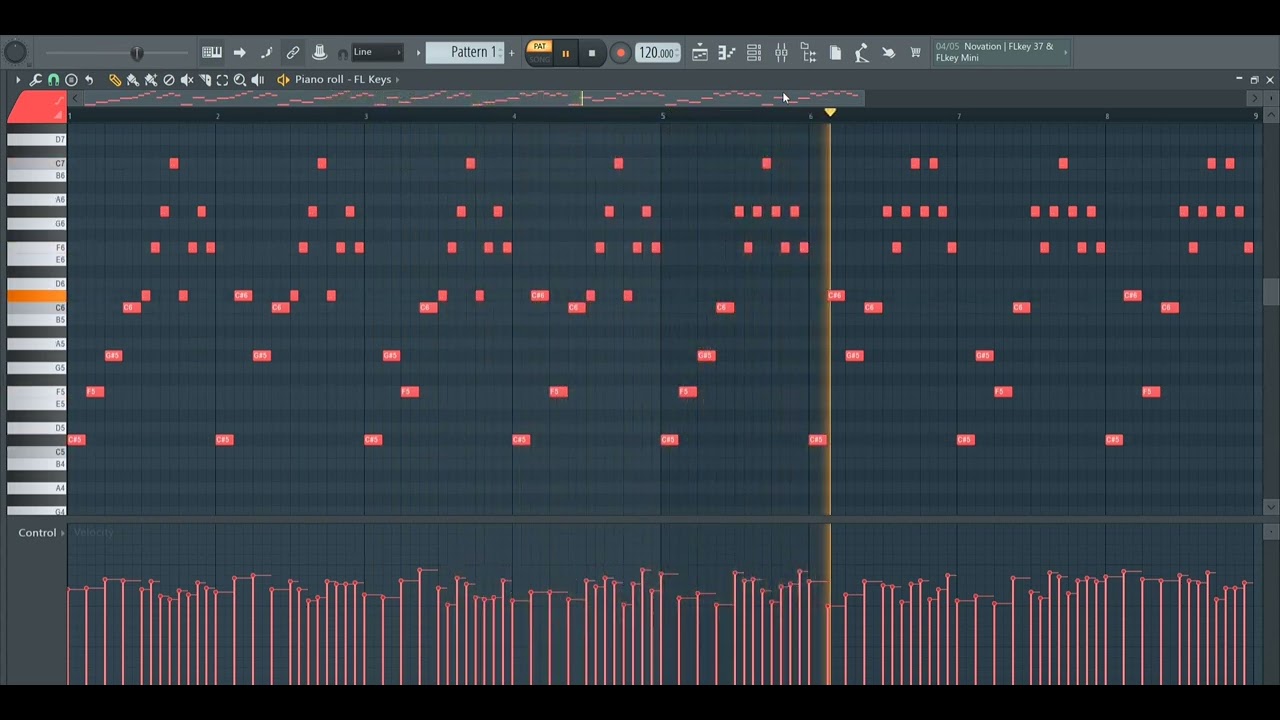Open the Playlist view
The width and height of the screenshot is (1280, 720).
click(x=700, y=53)
